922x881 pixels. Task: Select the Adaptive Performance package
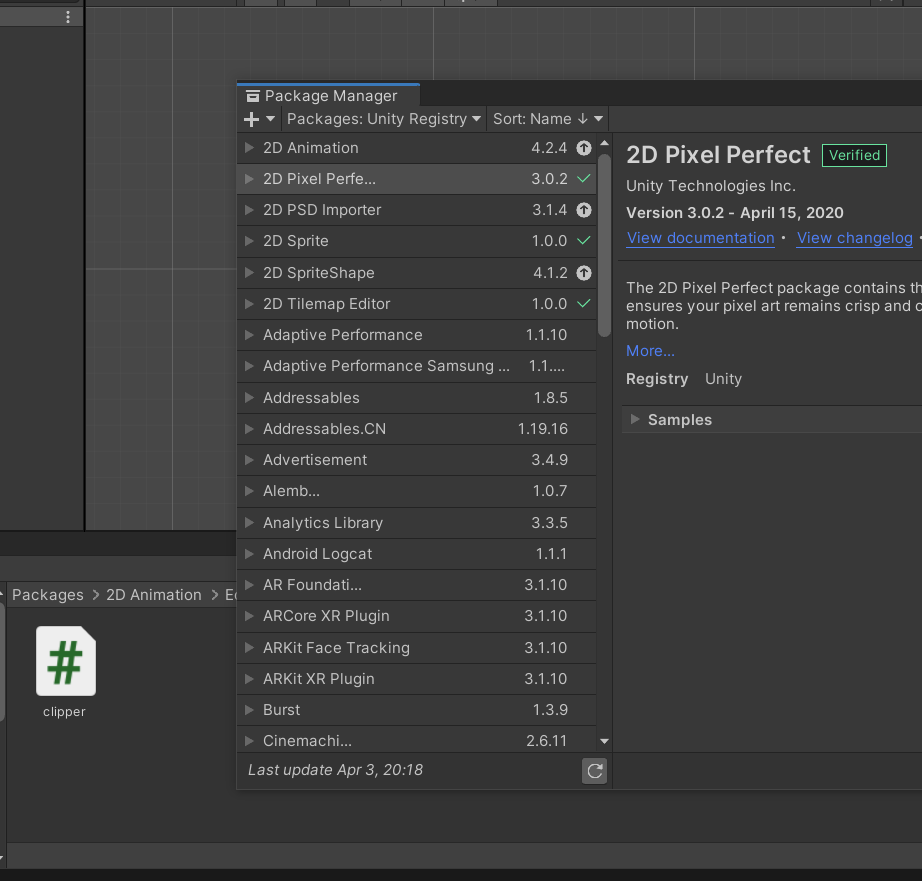[416, 335]
